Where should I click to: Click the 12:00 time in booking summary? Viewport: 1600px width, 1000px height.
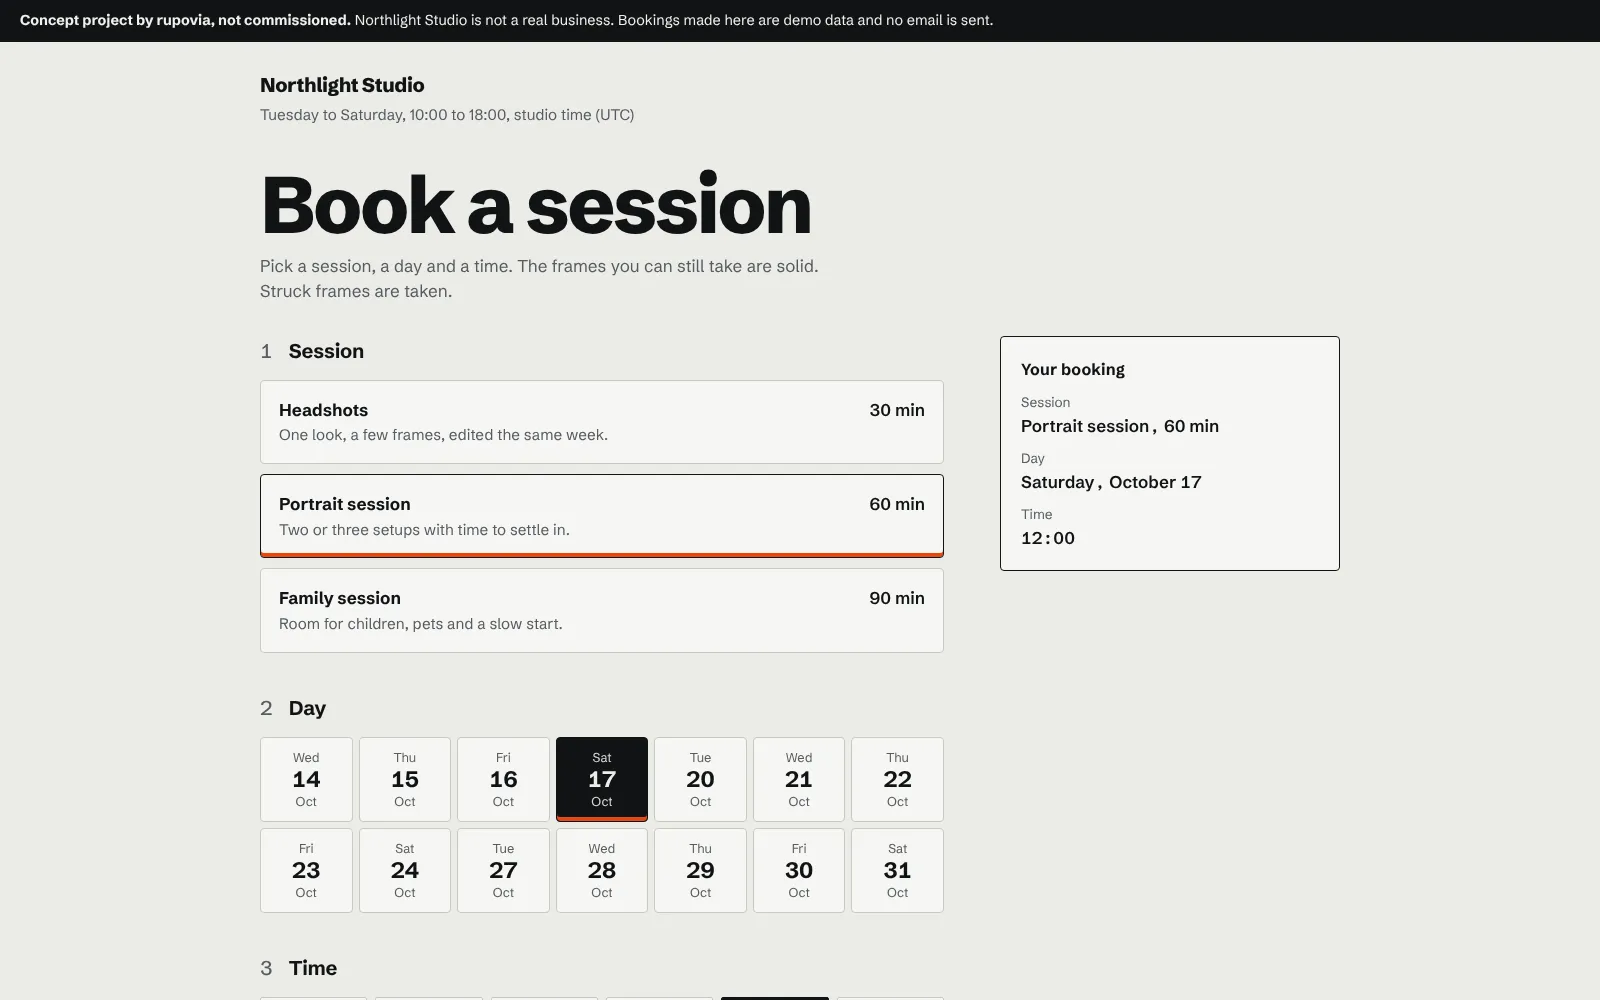pos(1048,538)
